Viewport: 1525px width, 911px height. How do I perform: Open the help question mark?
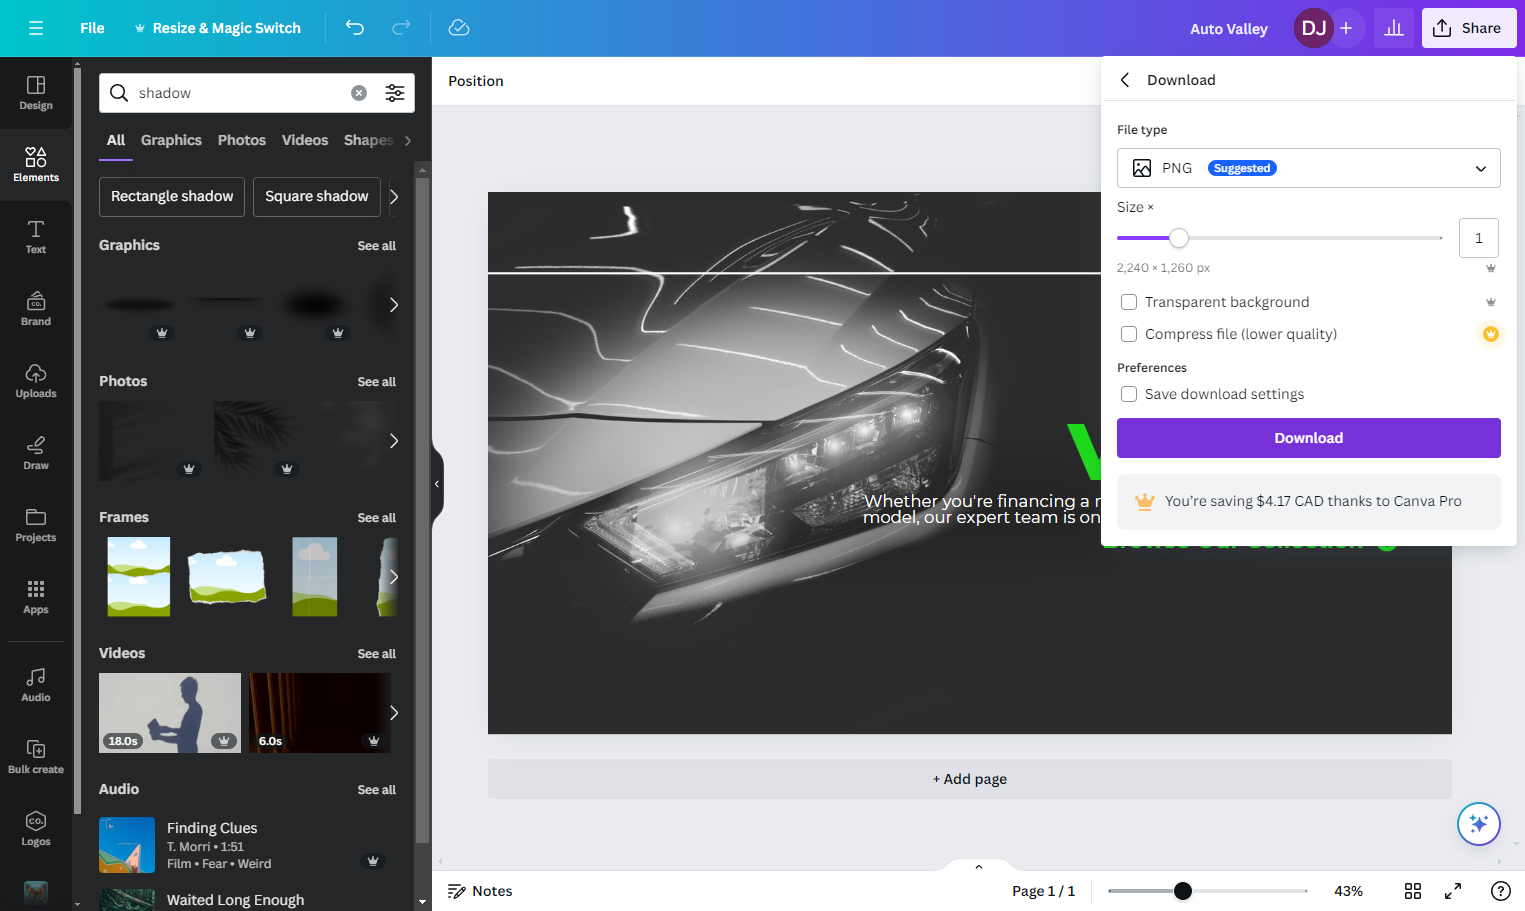coord(1501,891)
